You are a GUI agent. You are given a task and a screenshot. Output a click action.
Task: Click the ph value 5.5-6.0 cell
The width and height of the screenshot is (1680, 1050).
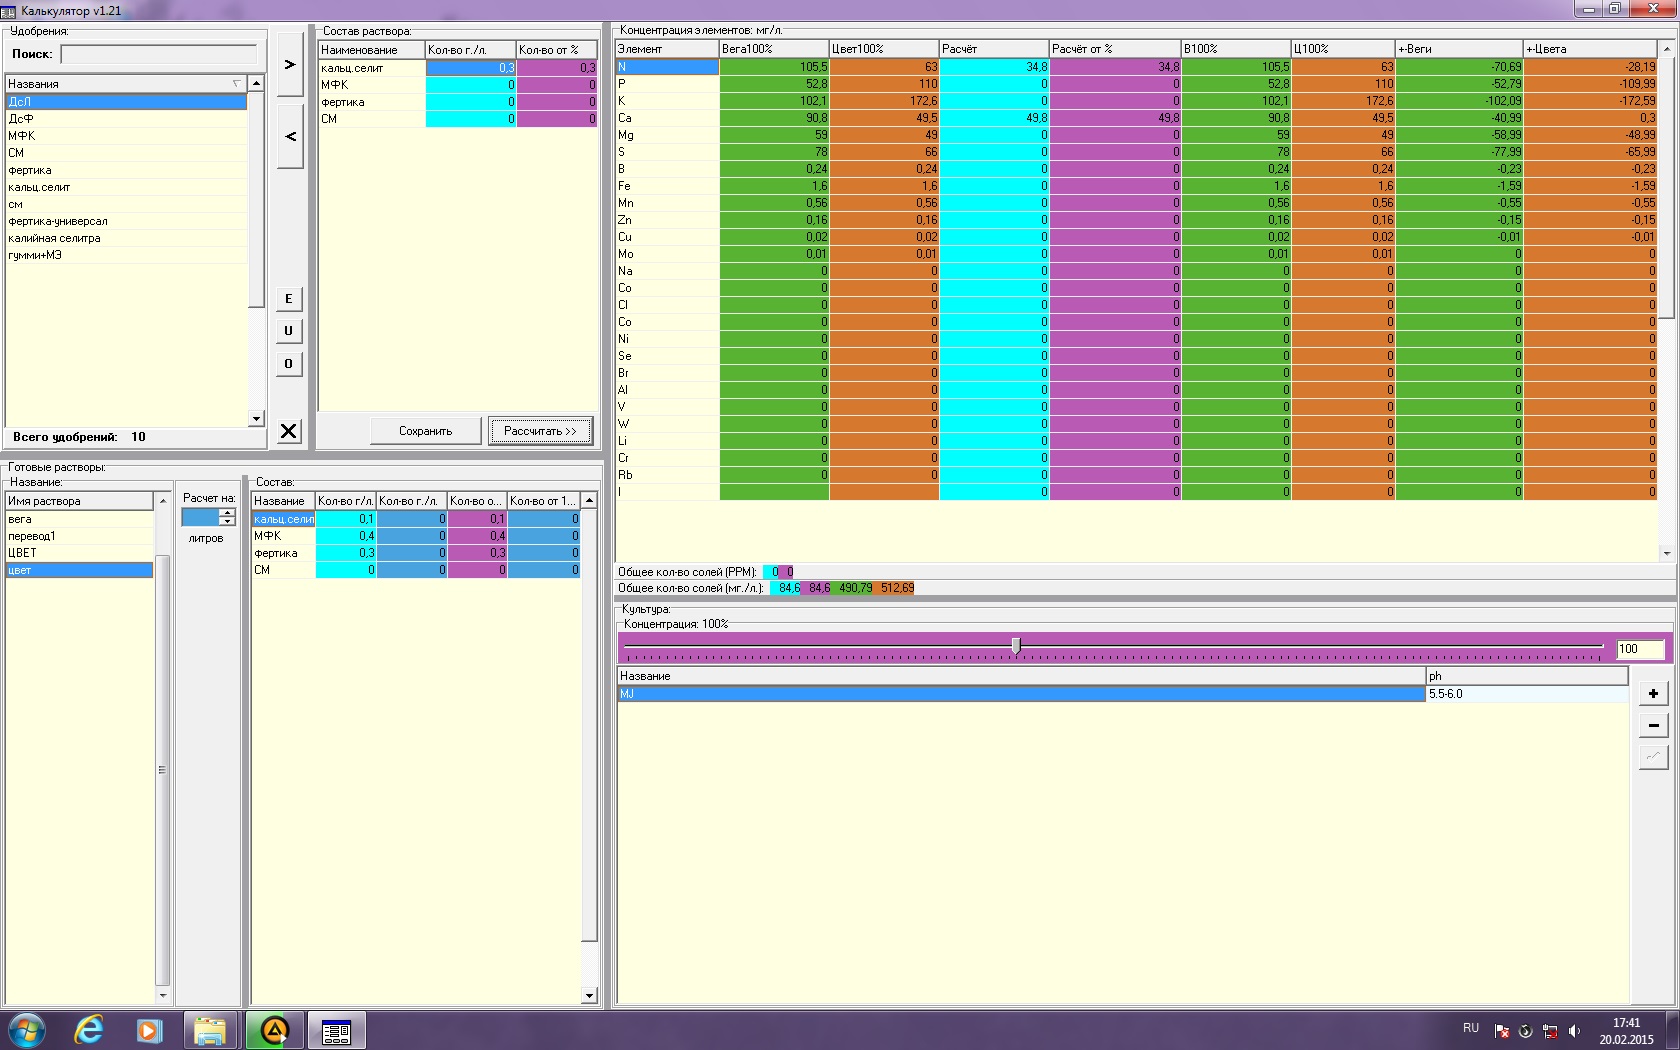[x=1527, y=694]
